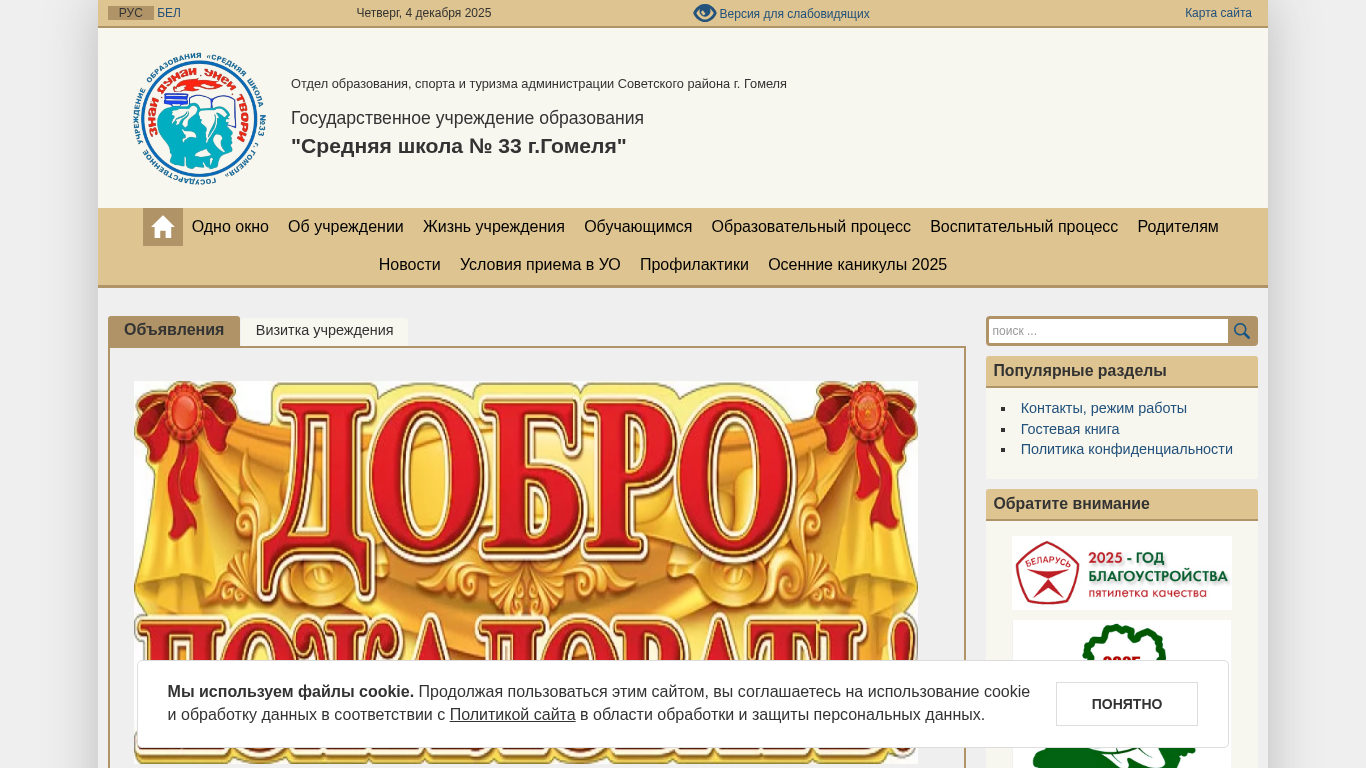Open Осенние каникулы 2025 menu item
Viewport: 1366px width, 768px height.
tap(857, 265)
